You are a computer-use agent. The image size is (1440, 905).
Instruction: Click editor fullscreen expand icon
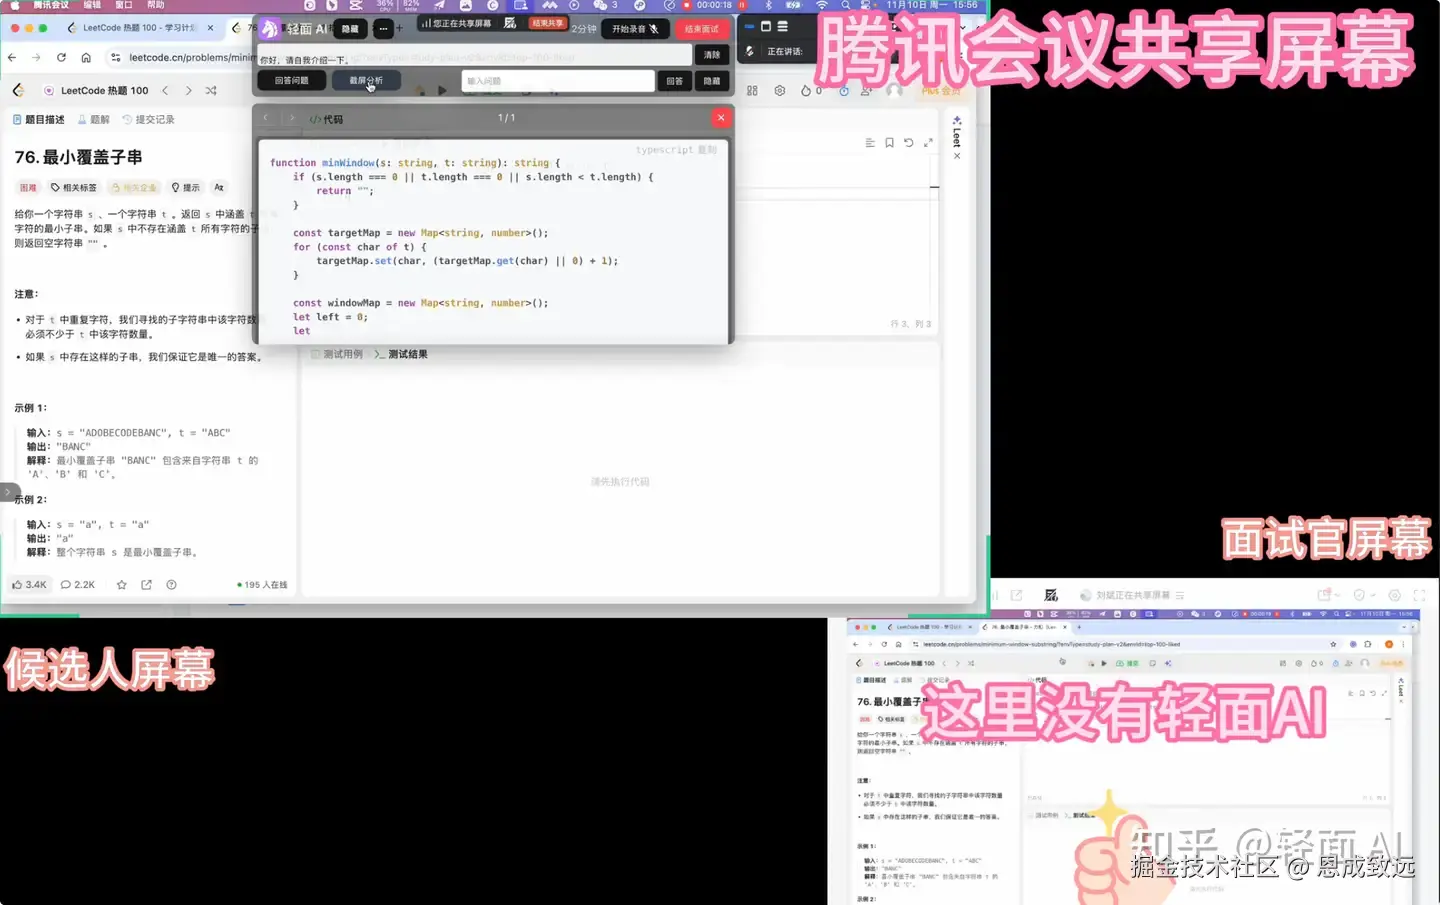point(928,143)
